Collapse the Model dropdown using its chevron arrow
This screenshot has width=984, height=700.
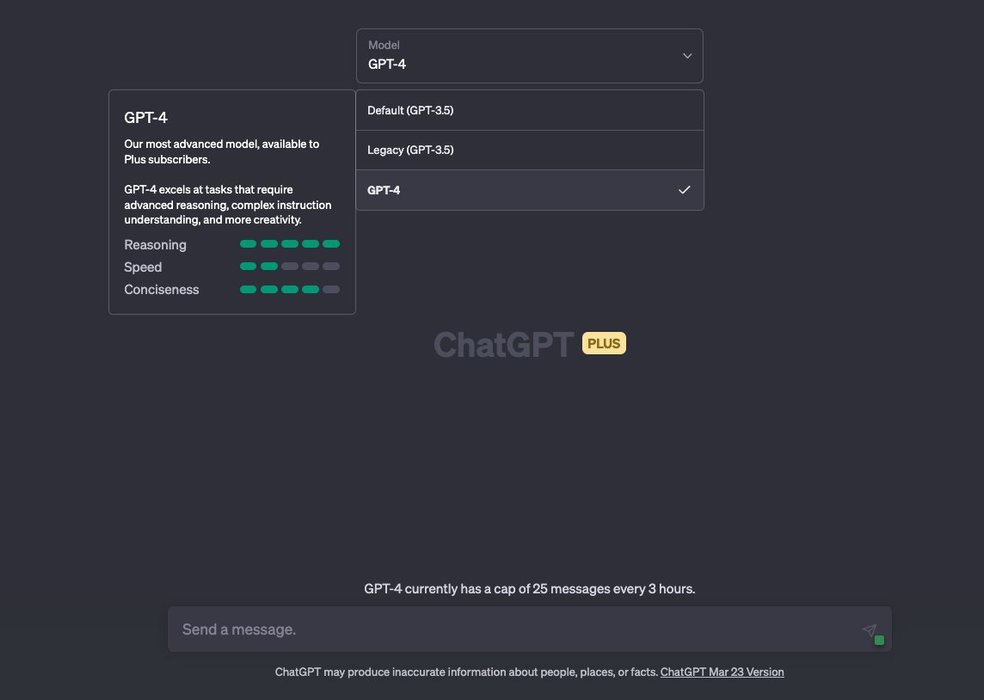point(687,56)
